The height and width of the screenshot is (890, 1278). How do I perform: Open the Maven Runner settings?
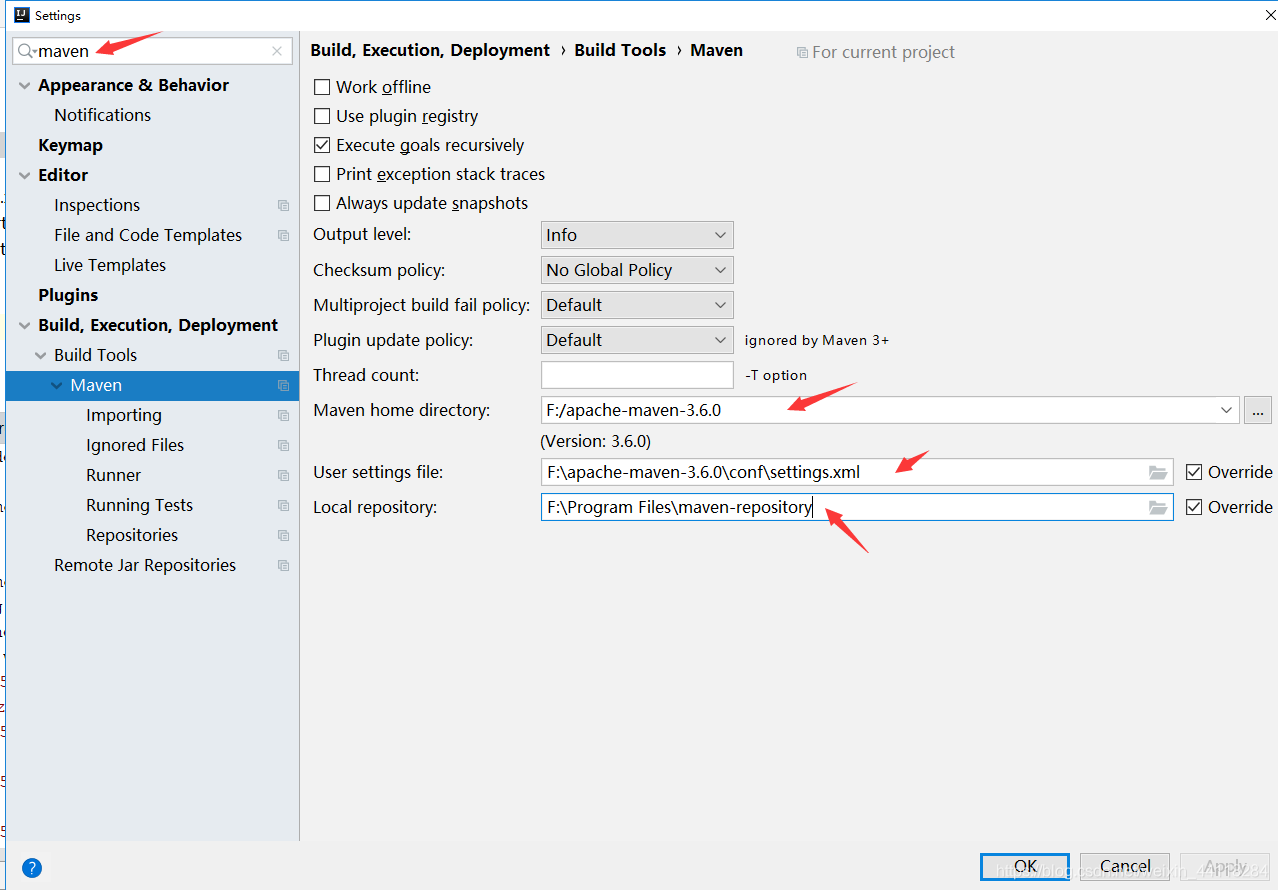(x=114, y=475)
